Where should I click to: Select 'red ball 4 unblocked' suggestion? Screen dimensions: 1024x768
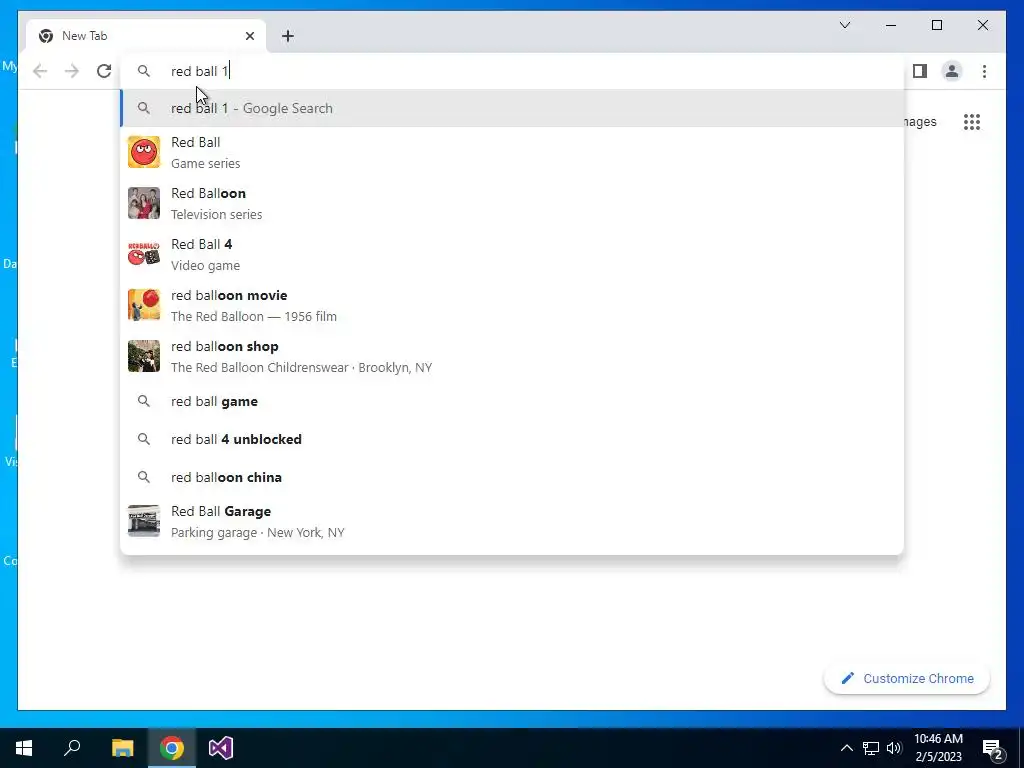pyautogui.click(x=512, y=440)
